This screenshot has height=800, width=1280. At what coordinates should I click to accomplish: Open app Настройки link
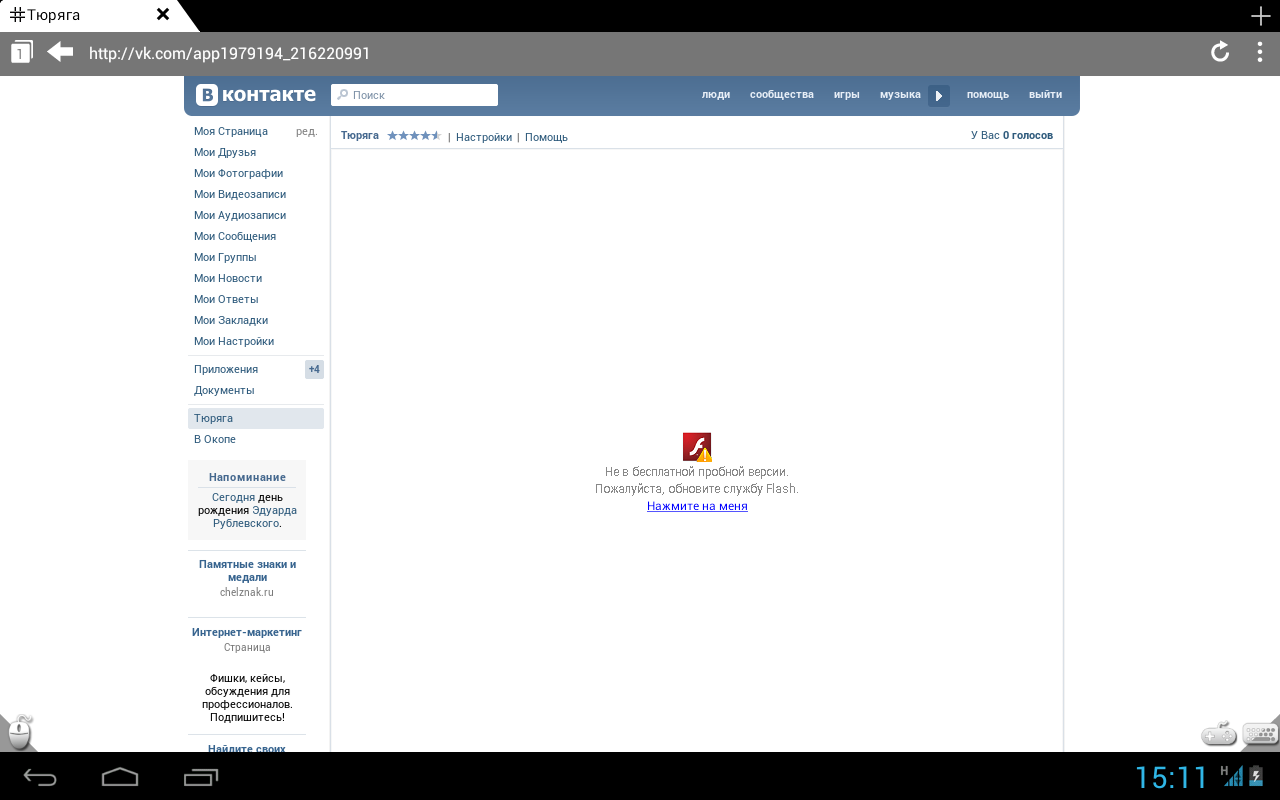click(484, 137)
